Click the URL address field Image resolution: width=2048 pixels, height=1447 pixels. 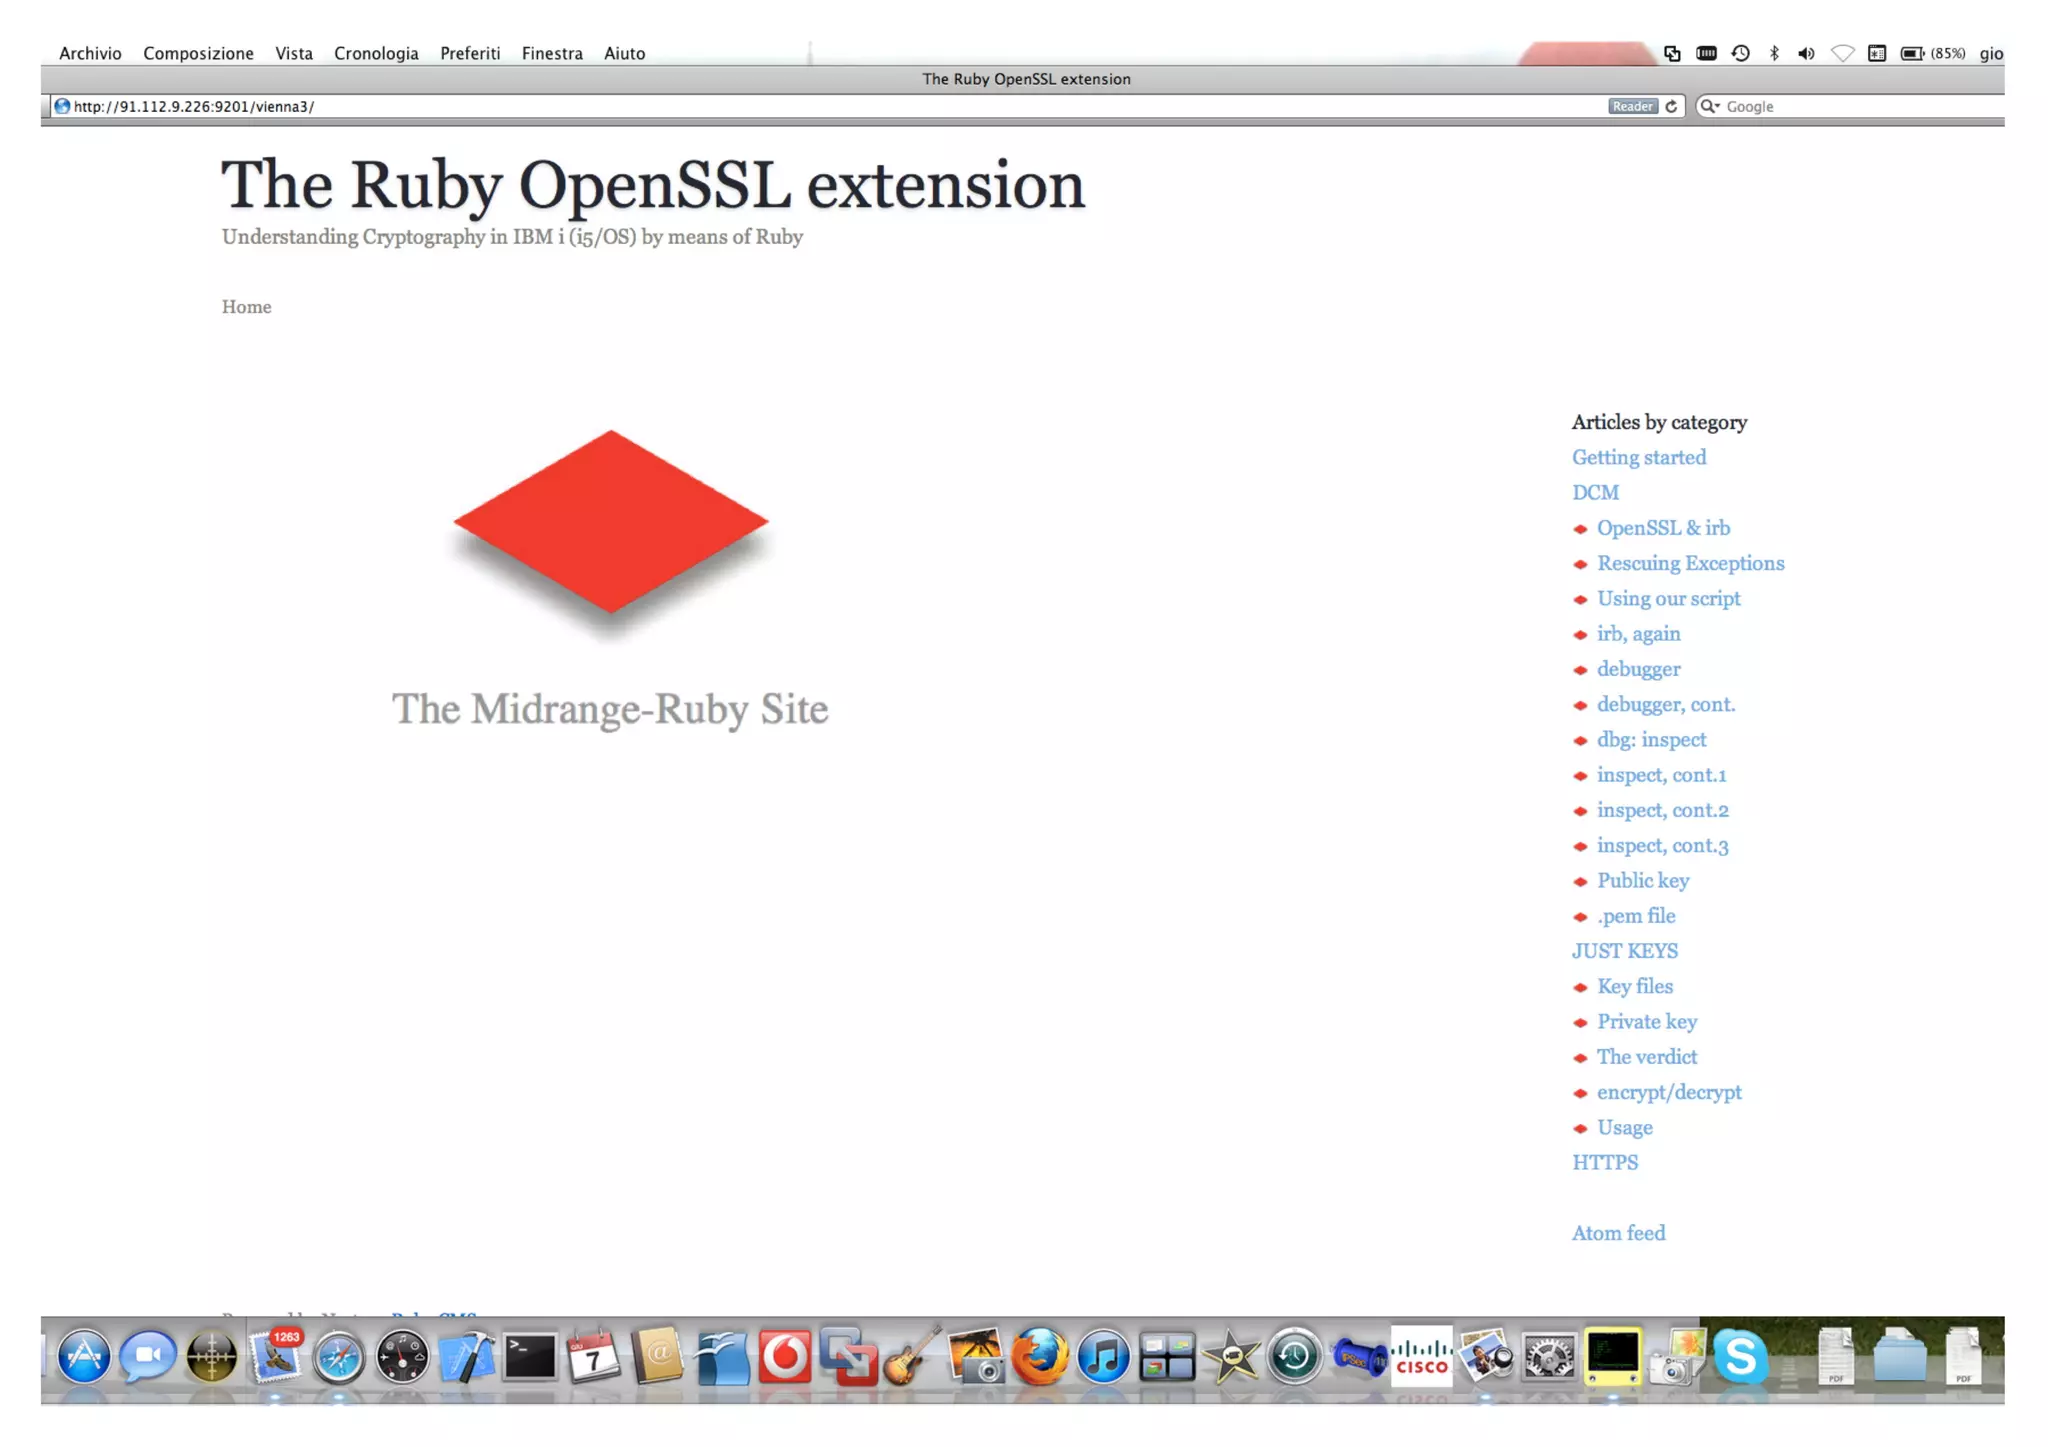coord(800,106)
